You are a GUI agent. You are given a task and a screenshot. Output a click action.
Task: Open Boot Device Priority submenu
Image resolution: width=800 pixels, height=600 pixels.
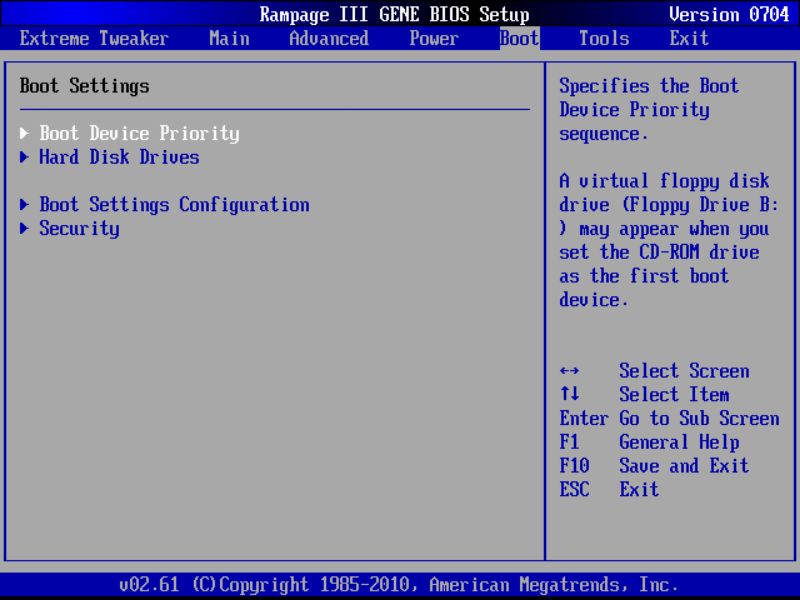[139, 134]
